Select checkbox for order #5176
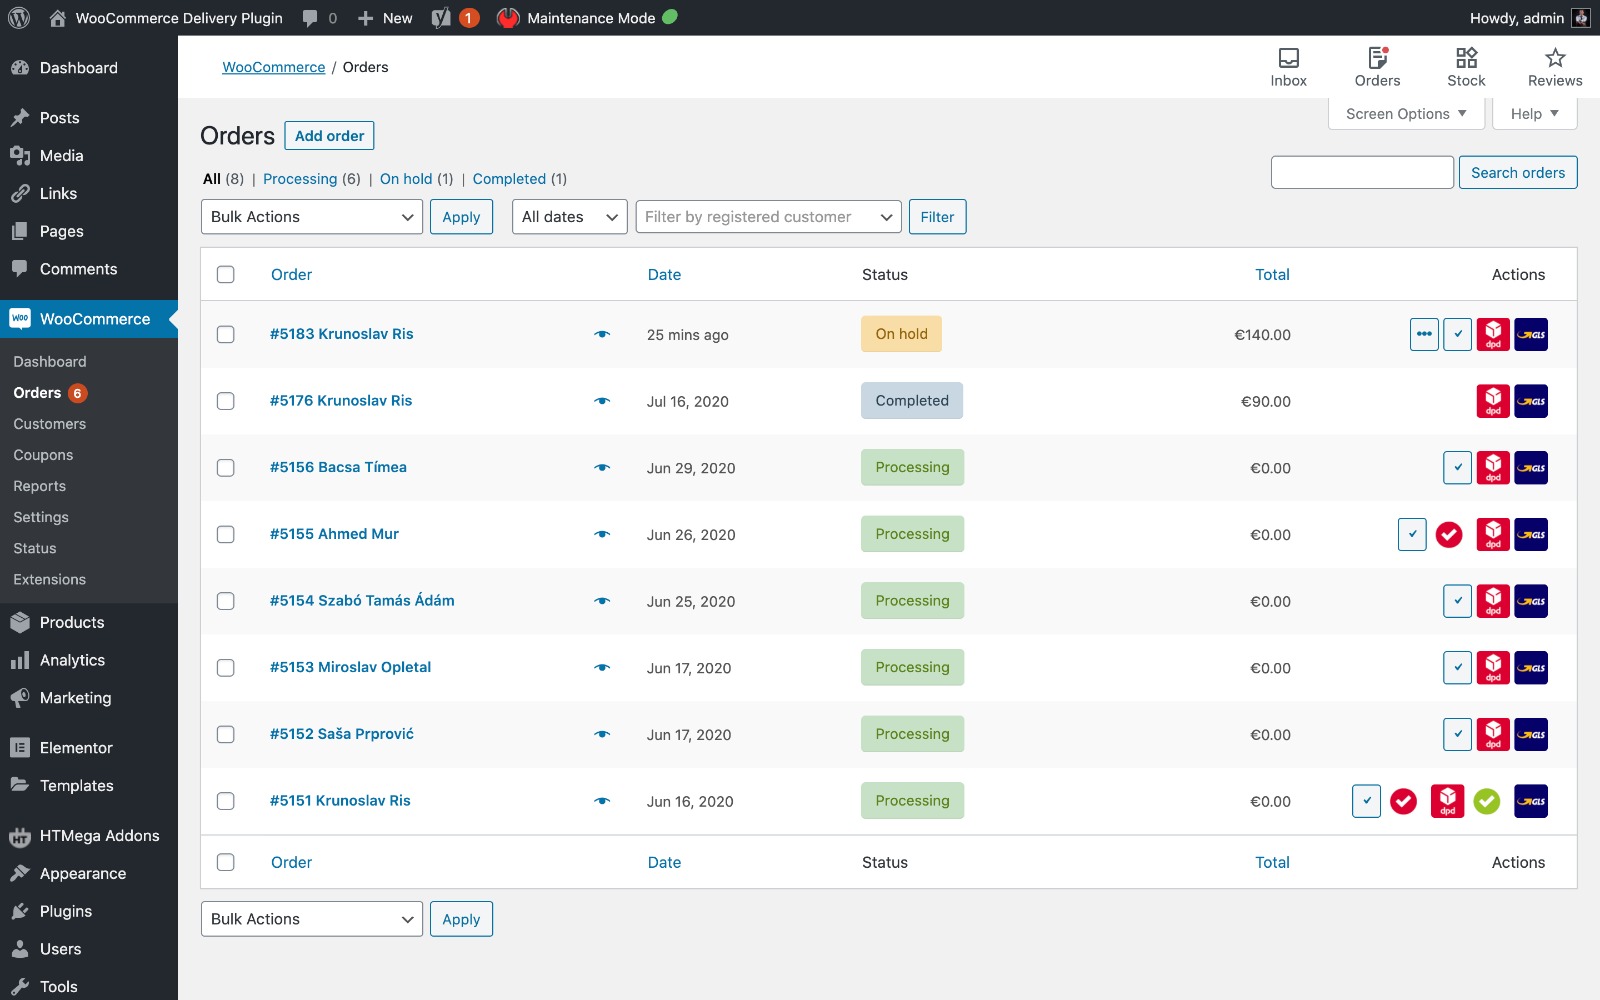 tap(226, 401)
